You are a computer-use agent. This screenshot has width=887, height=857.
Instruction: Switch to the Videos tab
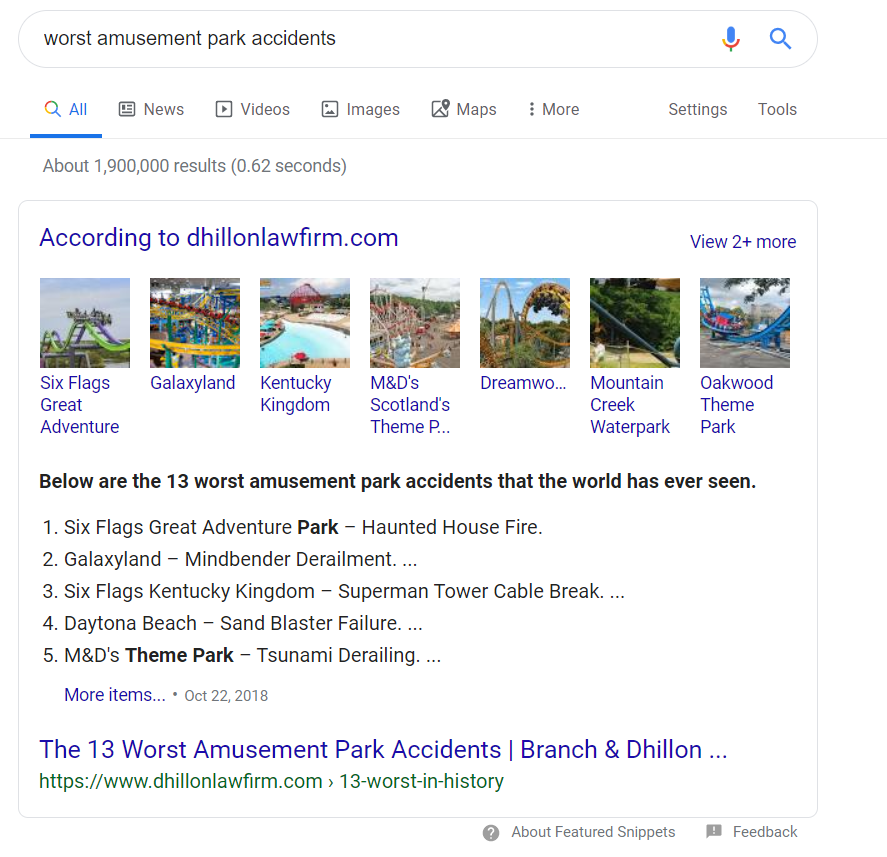point(252,109)
